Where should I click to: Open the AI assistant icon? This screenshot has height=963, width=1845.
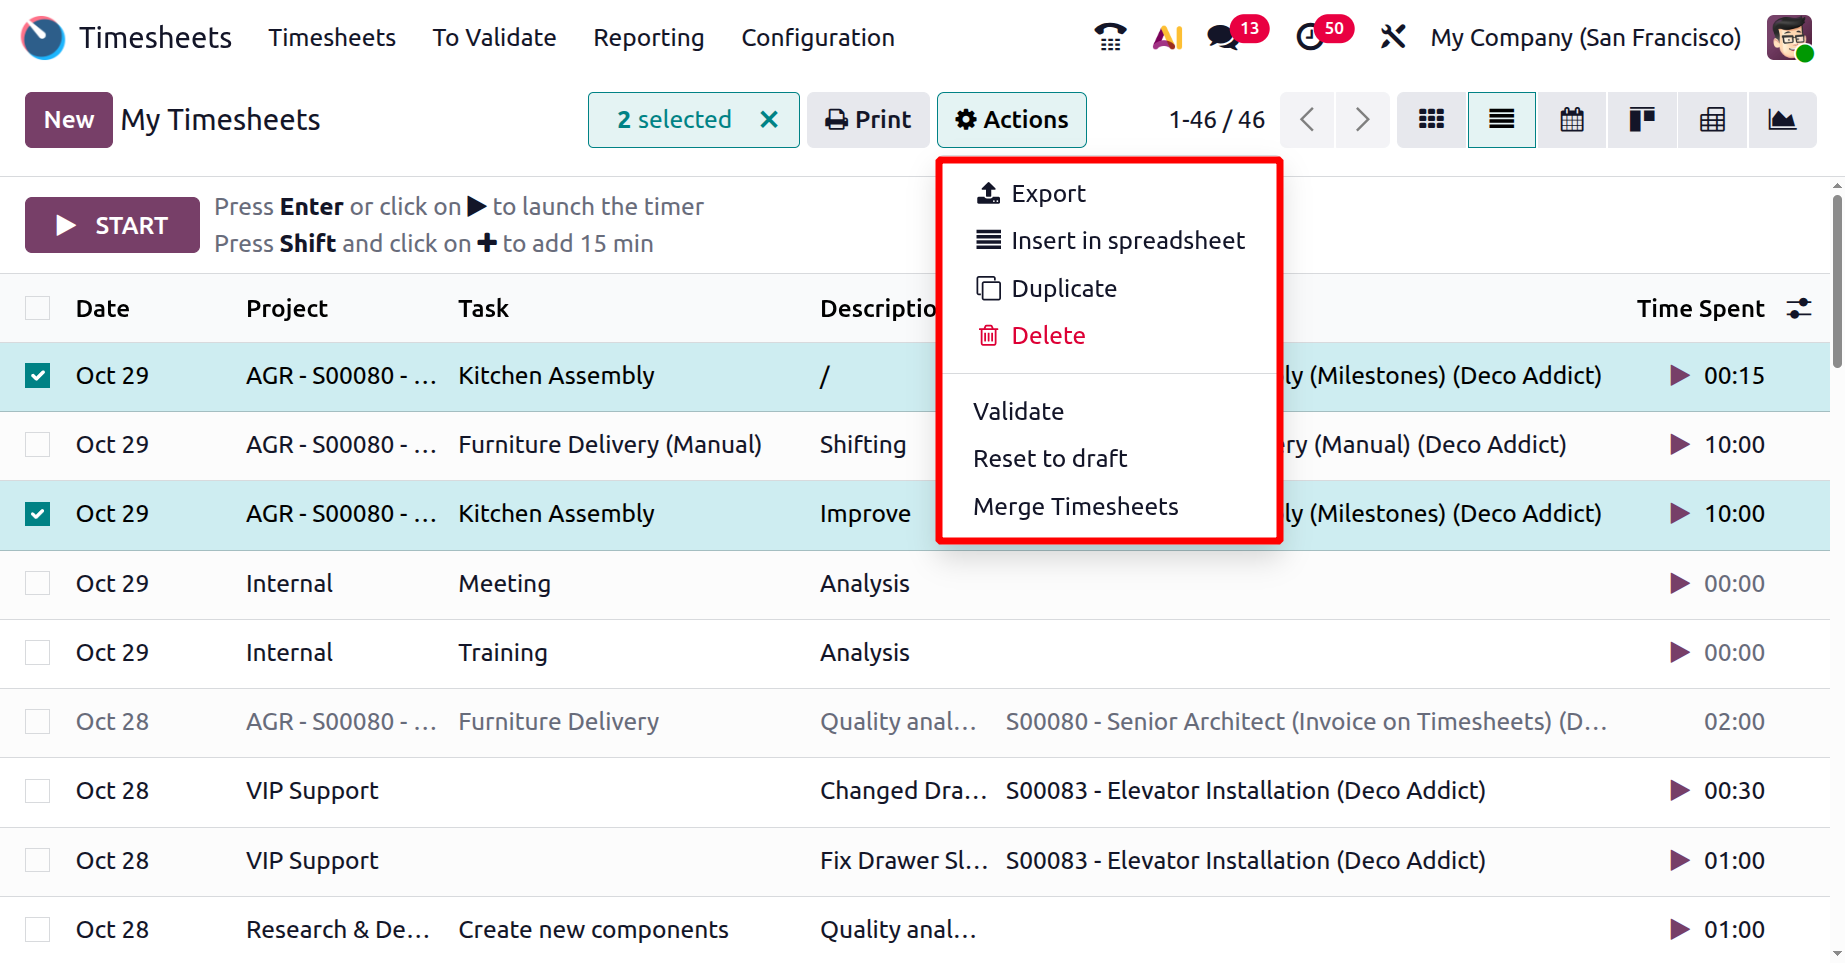click(1167, 38)
